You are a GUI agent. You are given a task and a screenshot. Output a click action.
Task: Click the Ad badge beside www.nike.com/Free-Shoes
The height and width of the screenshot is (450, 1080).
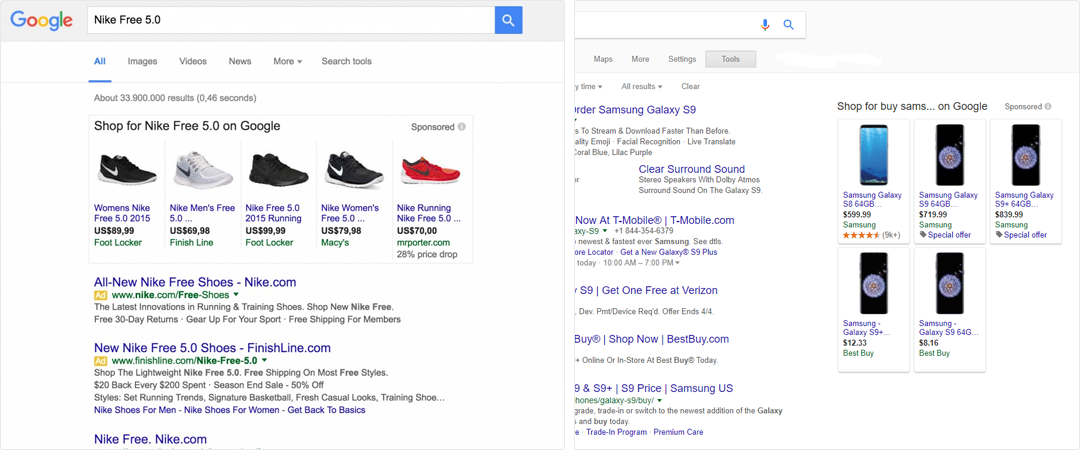pyautogui.click(x=101, y=295)
